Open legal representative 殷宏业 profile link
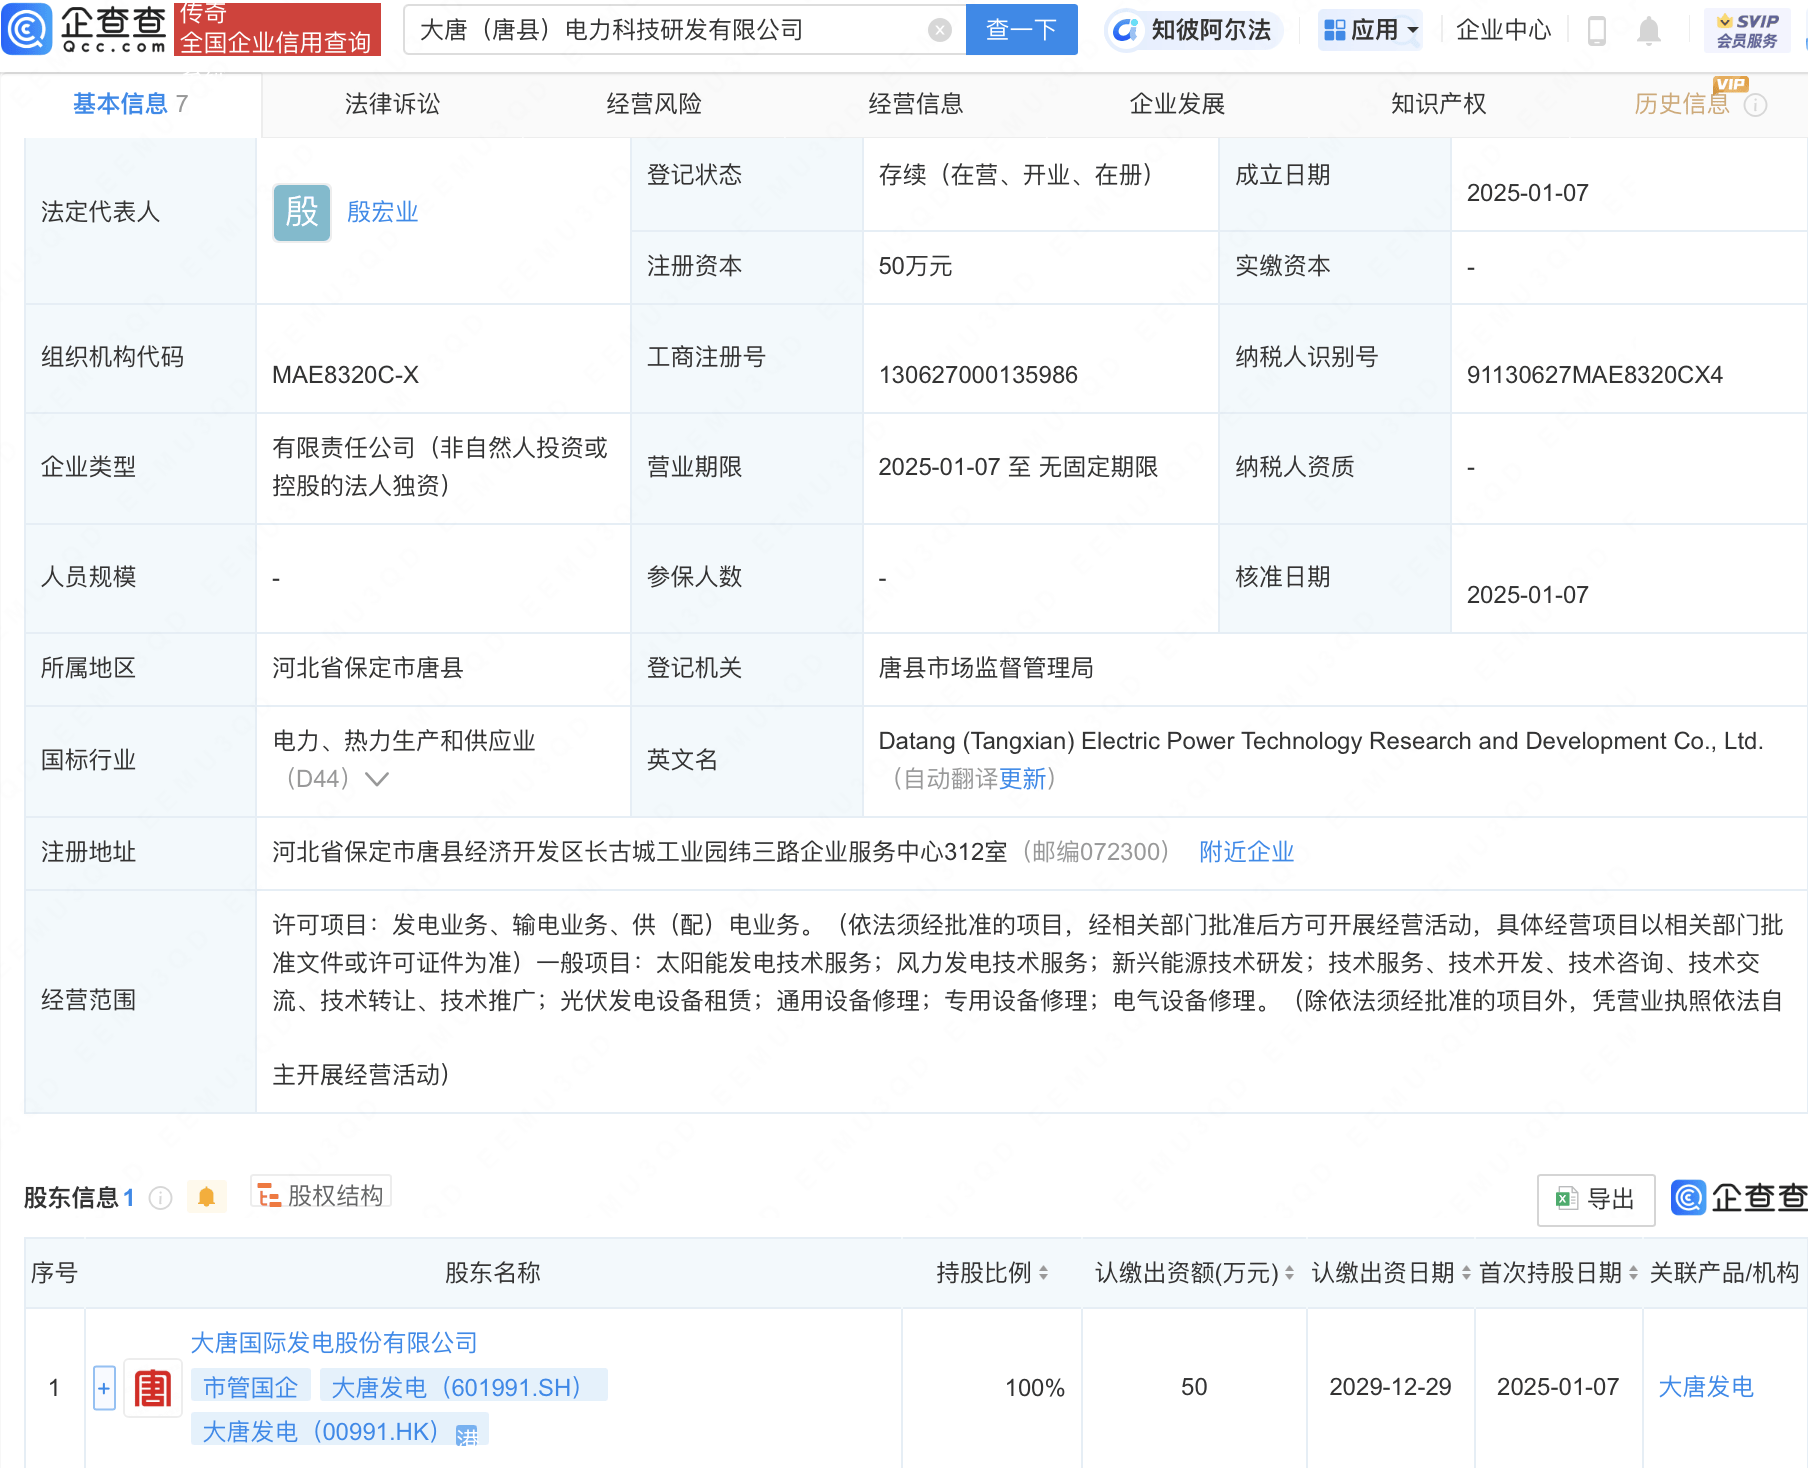This screenshot has height=1468, width=1808. tap(381, 212)
